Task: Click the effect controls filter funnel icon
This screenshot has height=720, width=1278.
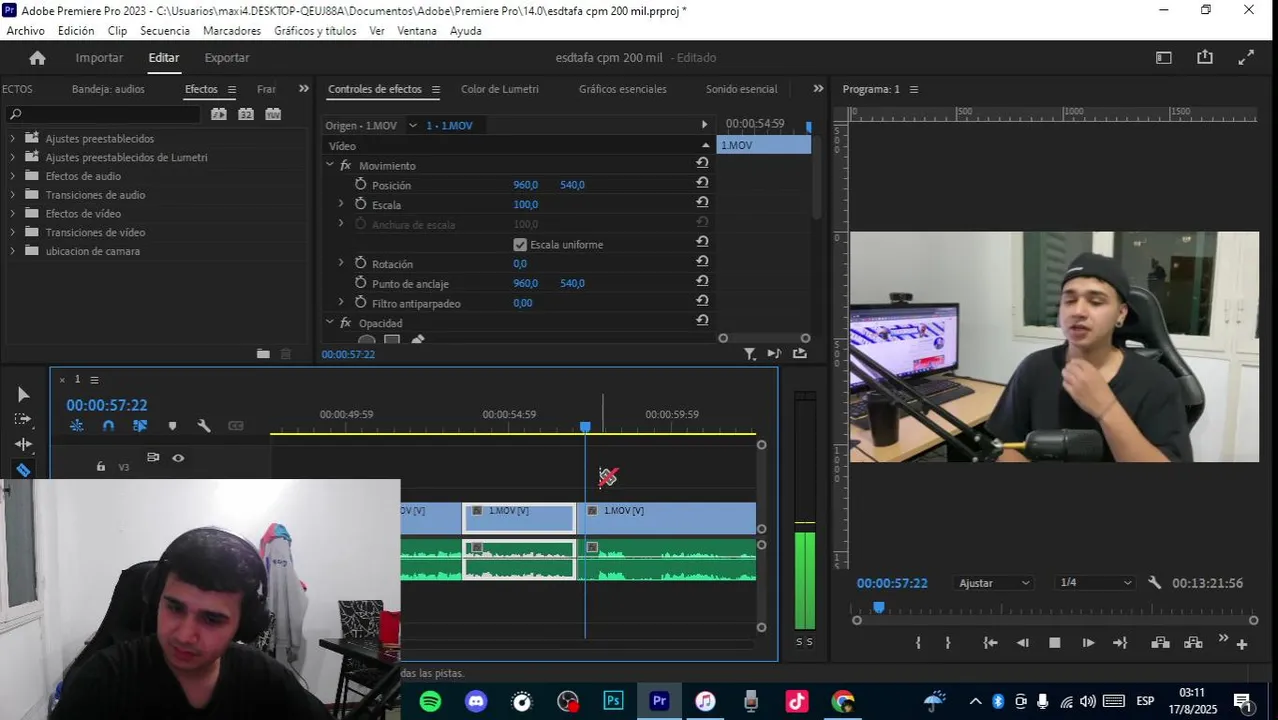Action: click(x=750, y=354)
